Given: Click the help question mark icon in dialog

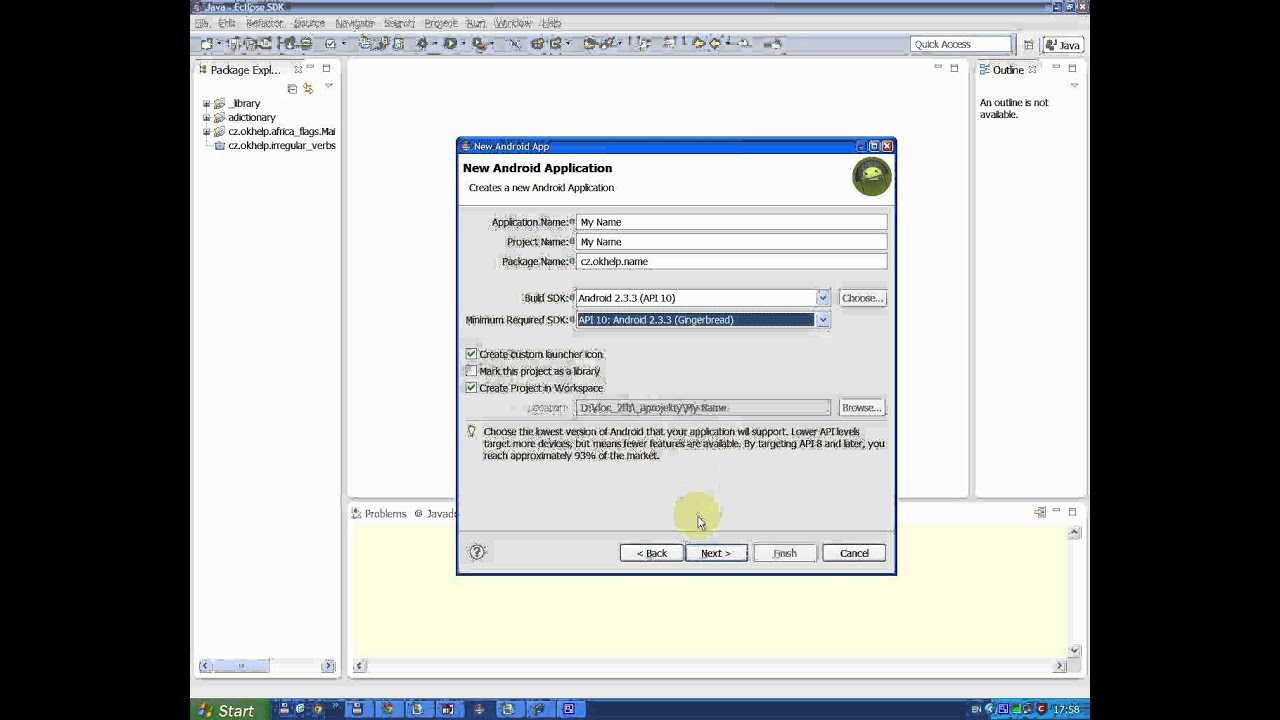Looking at the screenshot, I should pos(477,552).
